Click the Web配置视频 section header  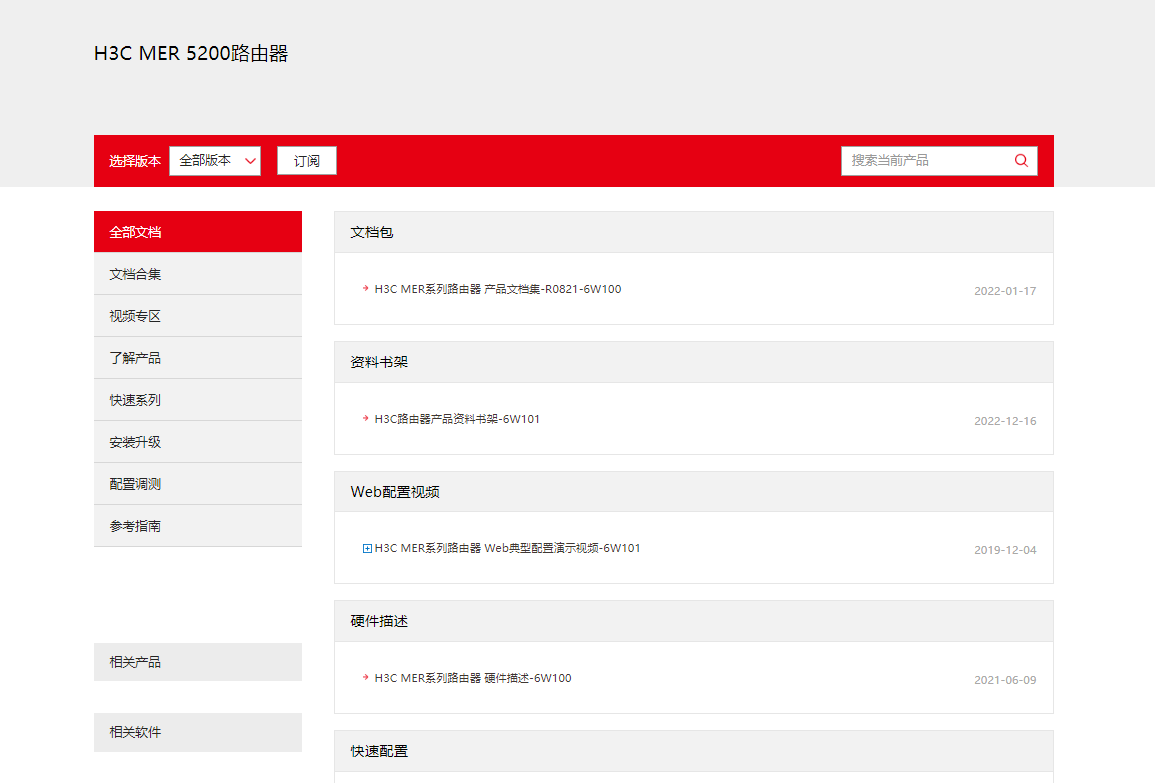pos(694,491)
